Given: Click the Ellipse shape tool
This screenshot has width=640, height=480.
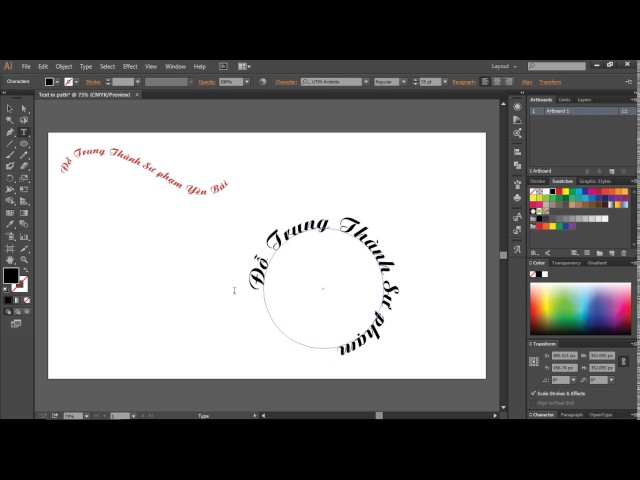Looking at the screenshot, I should click(x=24, y=144).
